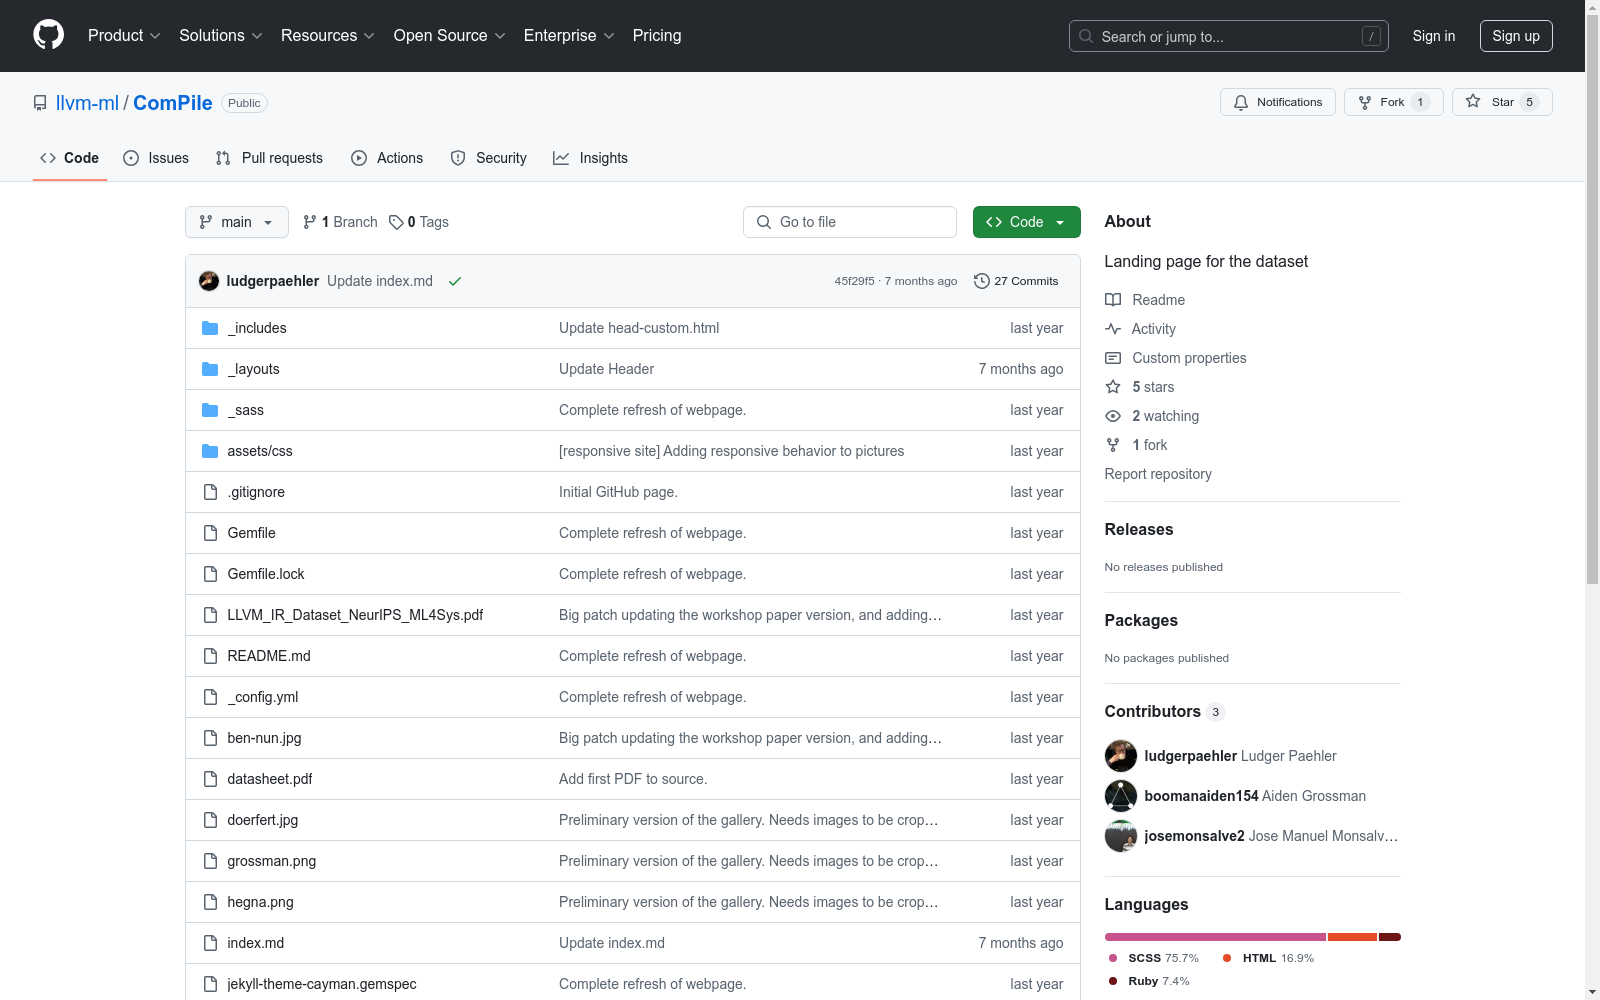Click the _includes folder icon
Viewport: 1600px width, 1000px height.
[x=210, y=328]
